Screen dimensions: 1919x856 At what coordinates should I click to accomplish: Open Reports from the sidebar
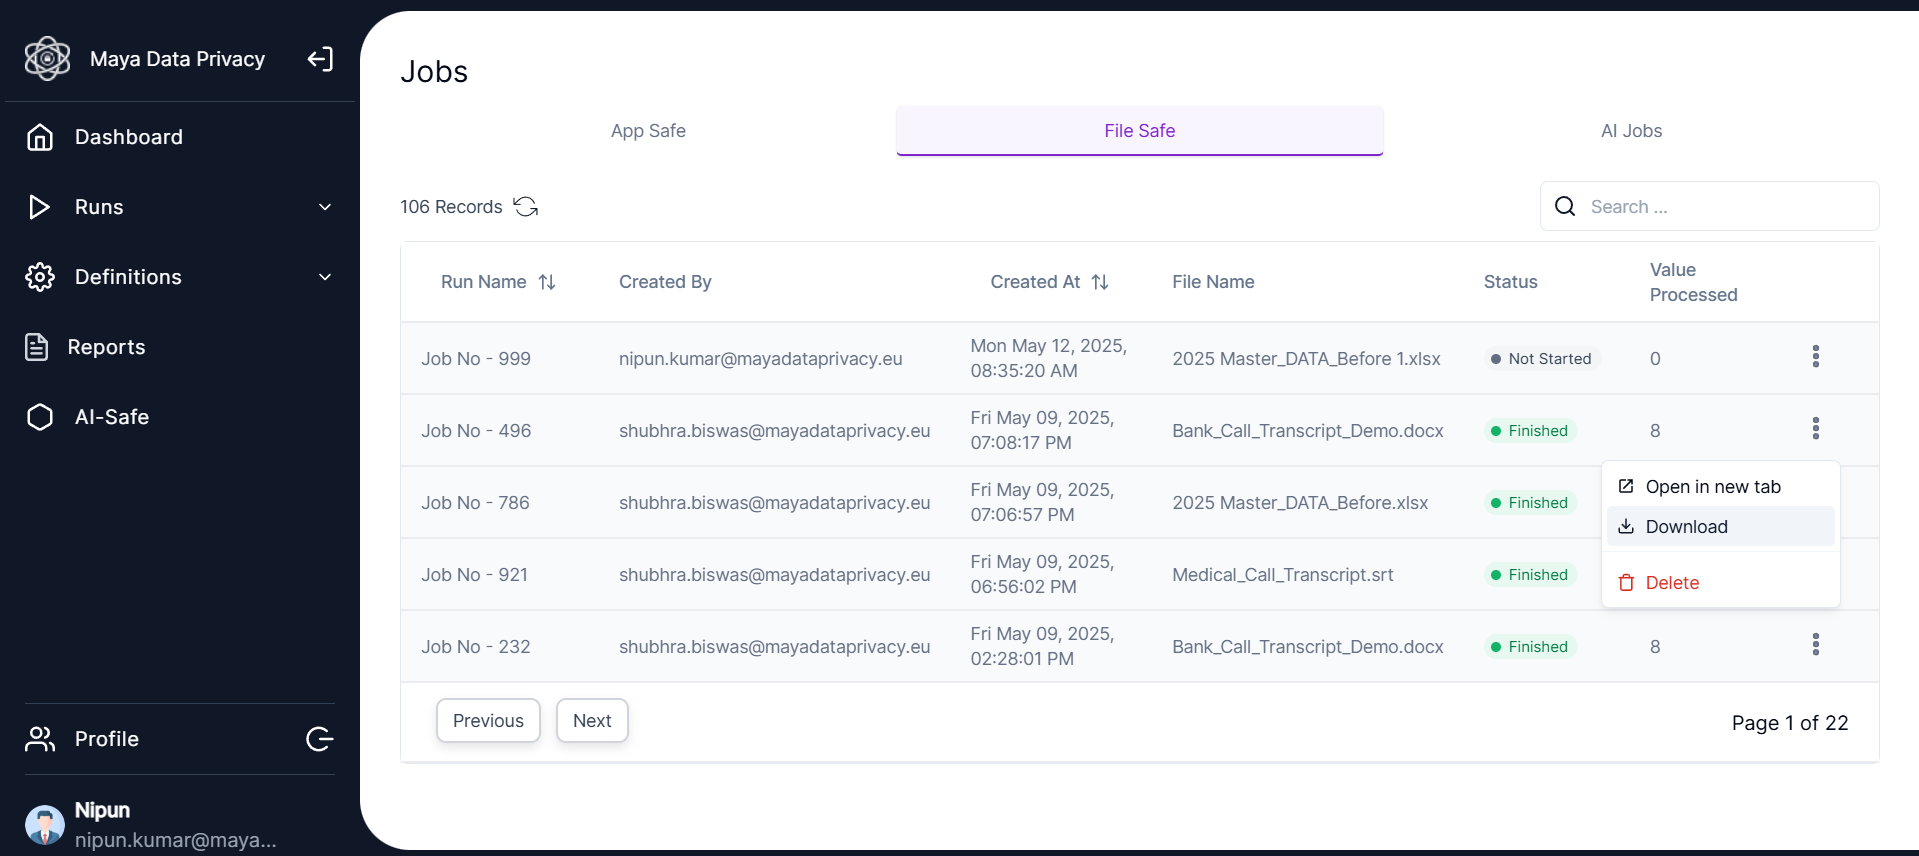(x=106, y=347)
